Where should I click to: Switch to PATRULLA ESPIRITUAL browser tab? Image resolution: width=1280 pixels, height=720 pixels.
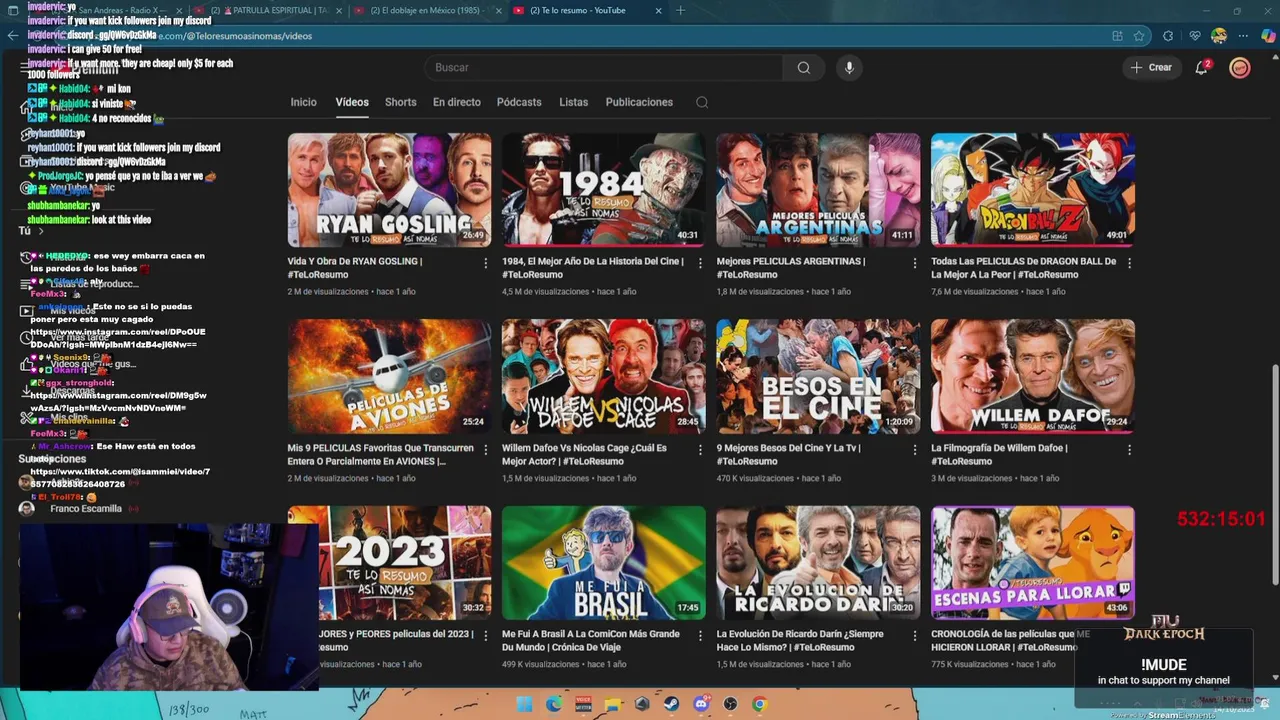pos(268,11)
